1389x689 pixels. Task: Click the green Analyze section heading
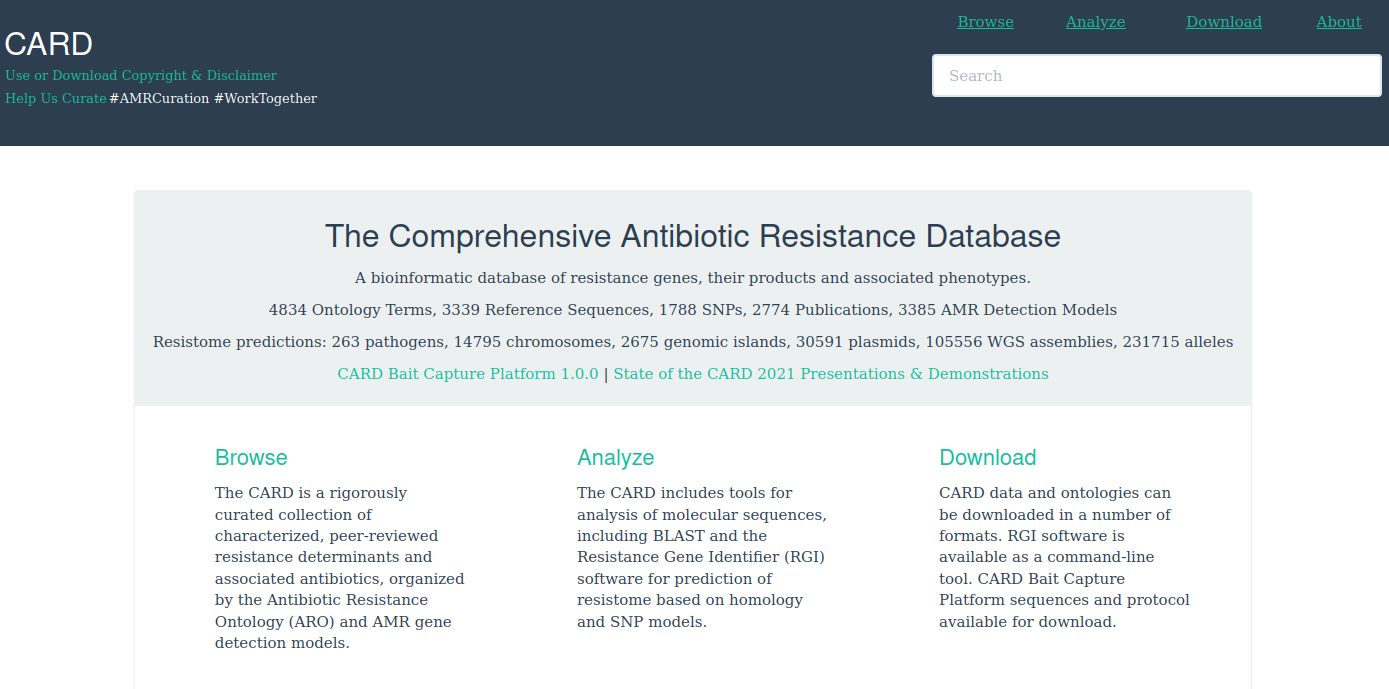click(x=615, y=458)
